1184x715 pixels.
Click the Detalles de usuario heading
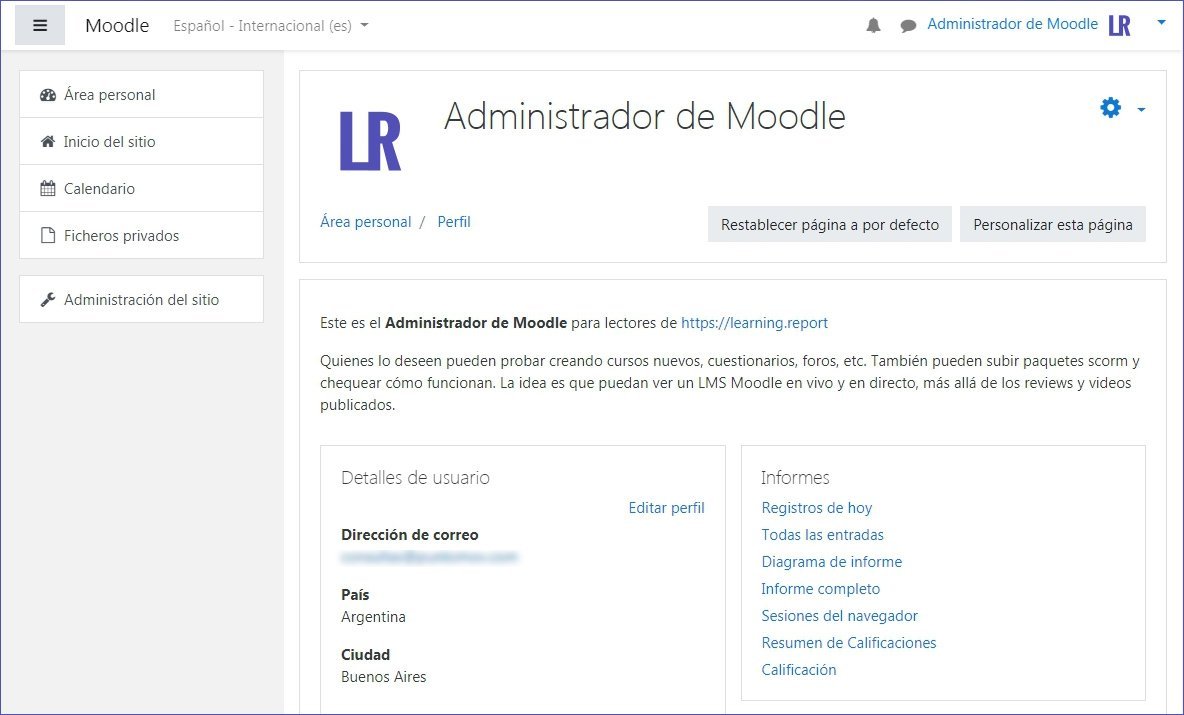click(415, 478)
